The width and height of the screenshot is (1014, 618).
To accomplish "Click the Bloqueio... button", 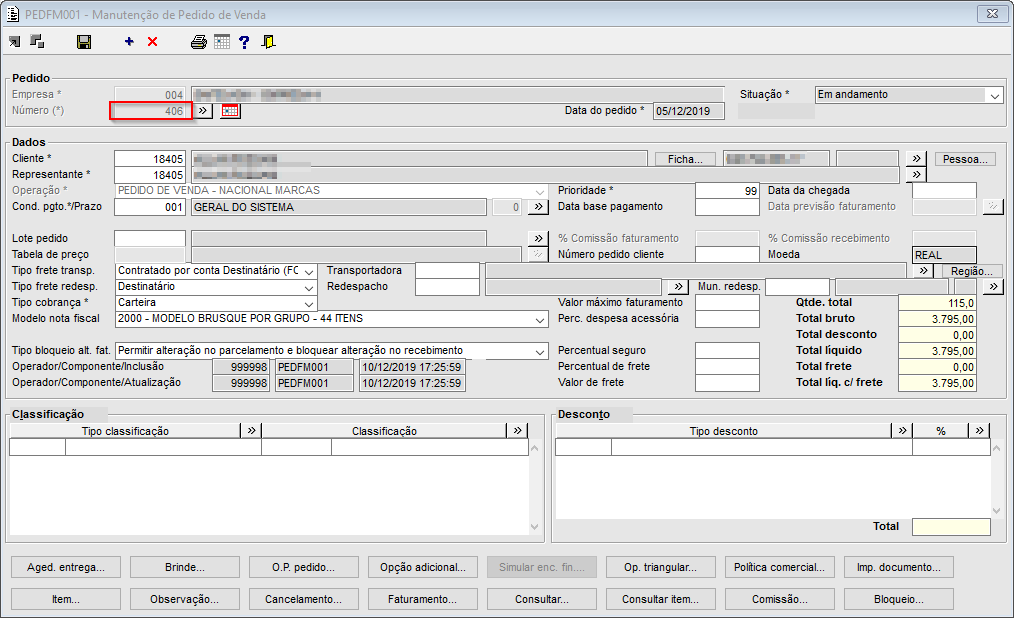I will coord(899,599).
